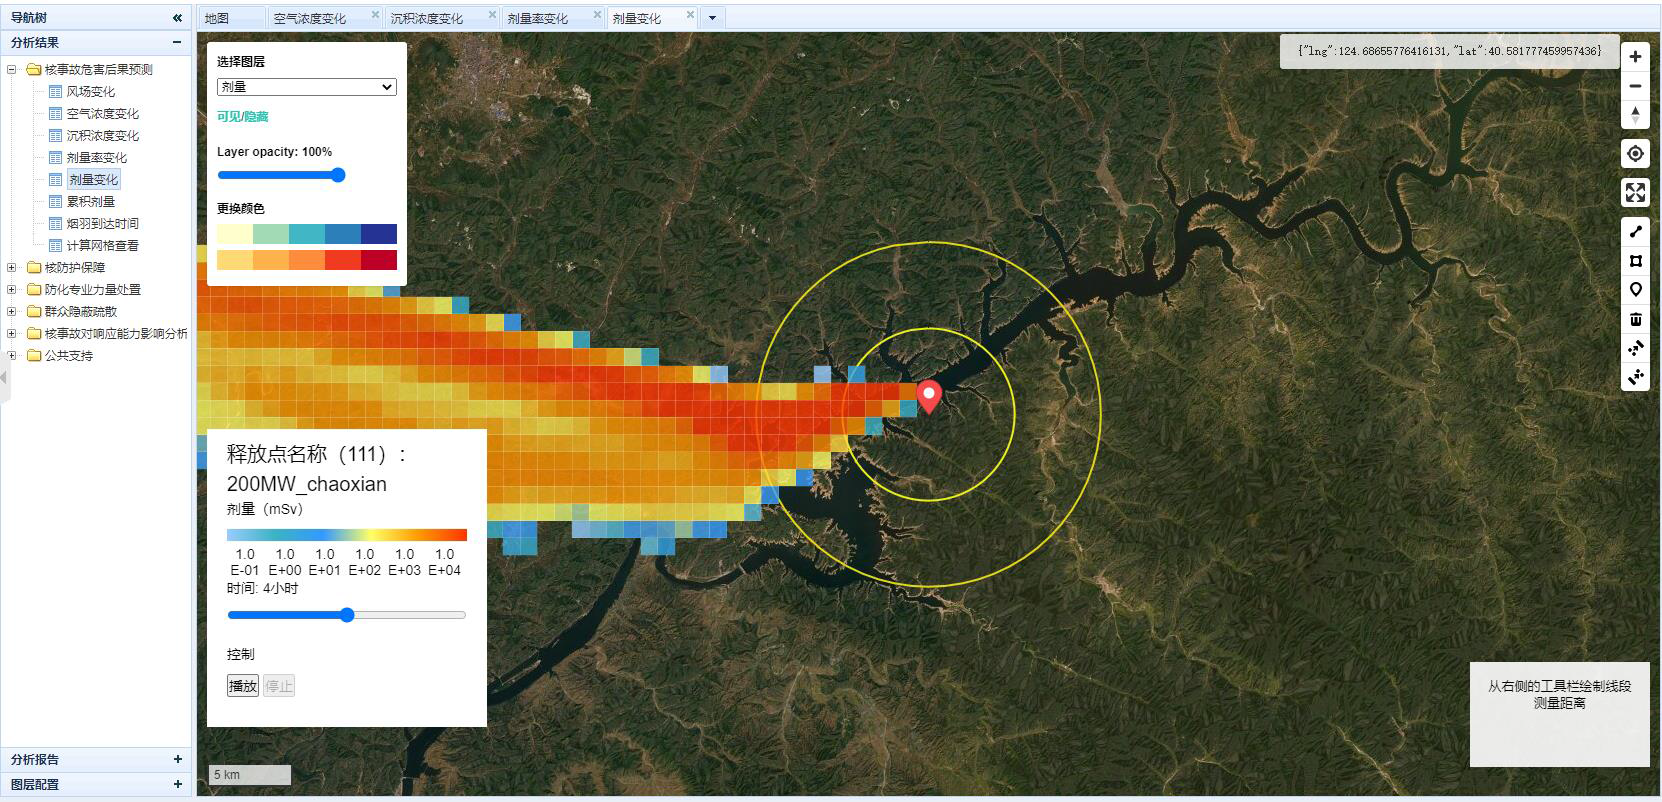
Task: Select the polygon drawing tool
Action: (x=1635, y=261)
